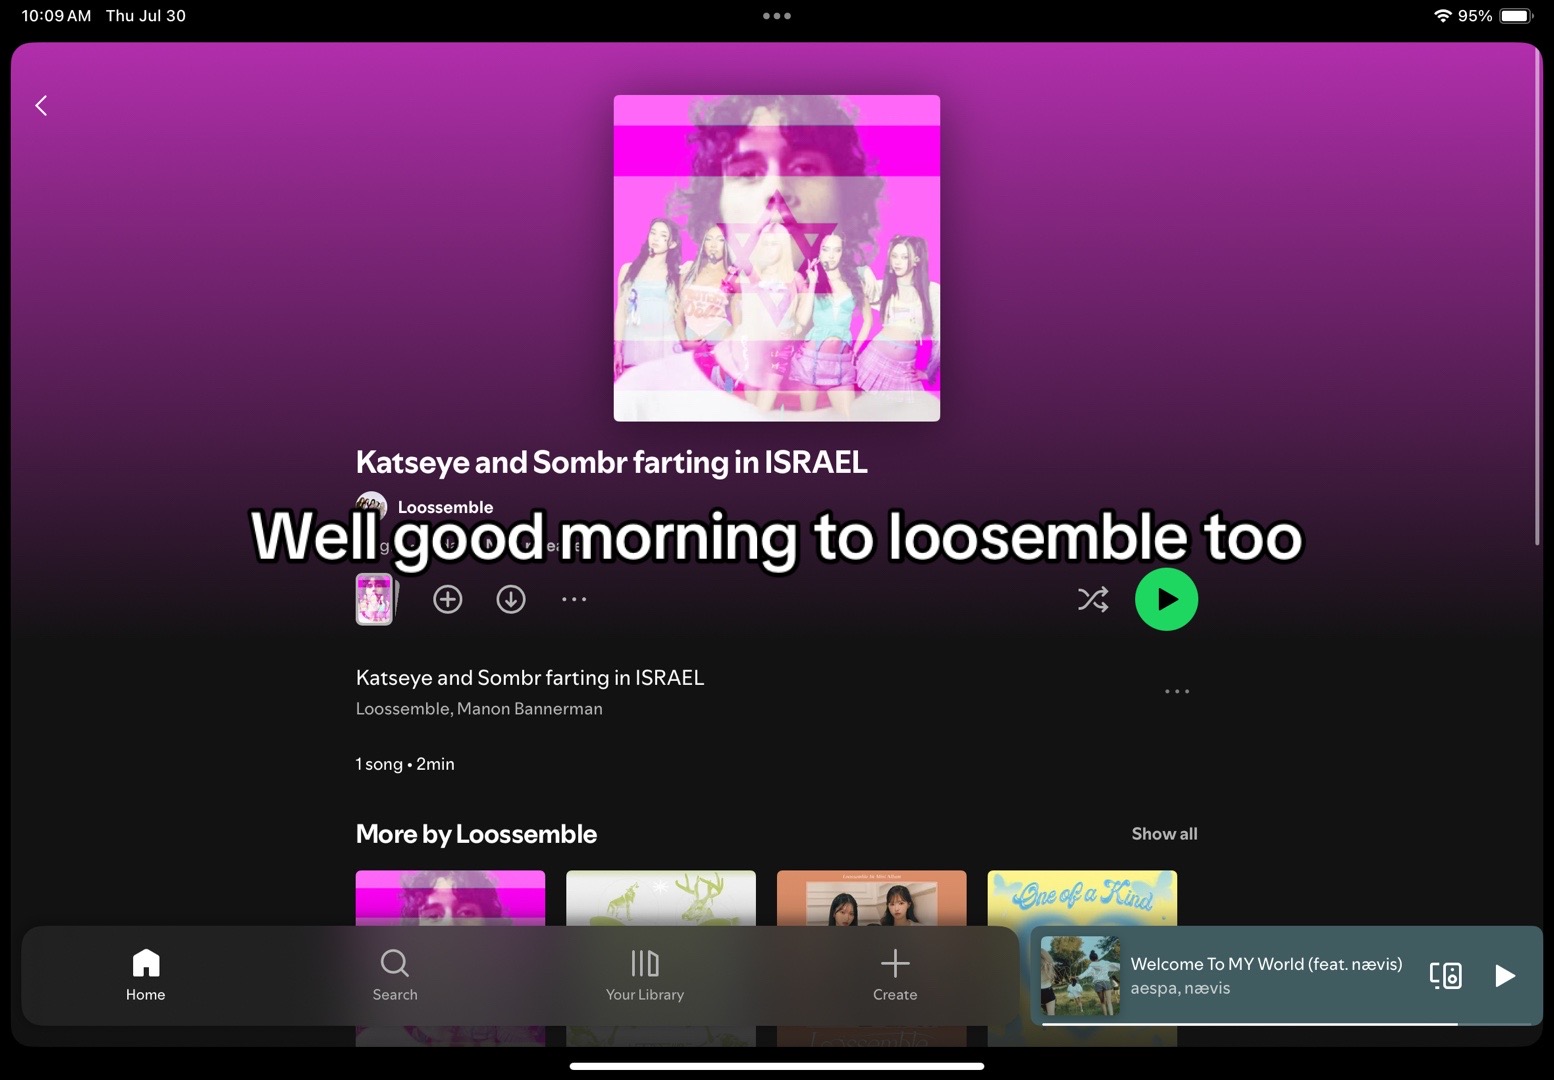This screenshot has height=1080, width=1554.
Task: Open more options for the song row
Action: pyautogui.click(x=1177, y=691)
